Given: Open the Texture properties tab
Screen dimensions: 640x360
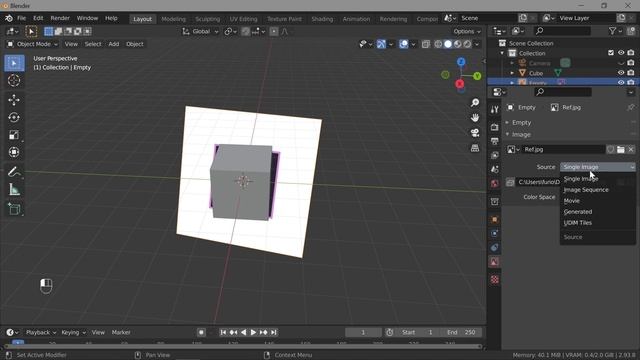Looking at the screenshot, I should (495, 280).
